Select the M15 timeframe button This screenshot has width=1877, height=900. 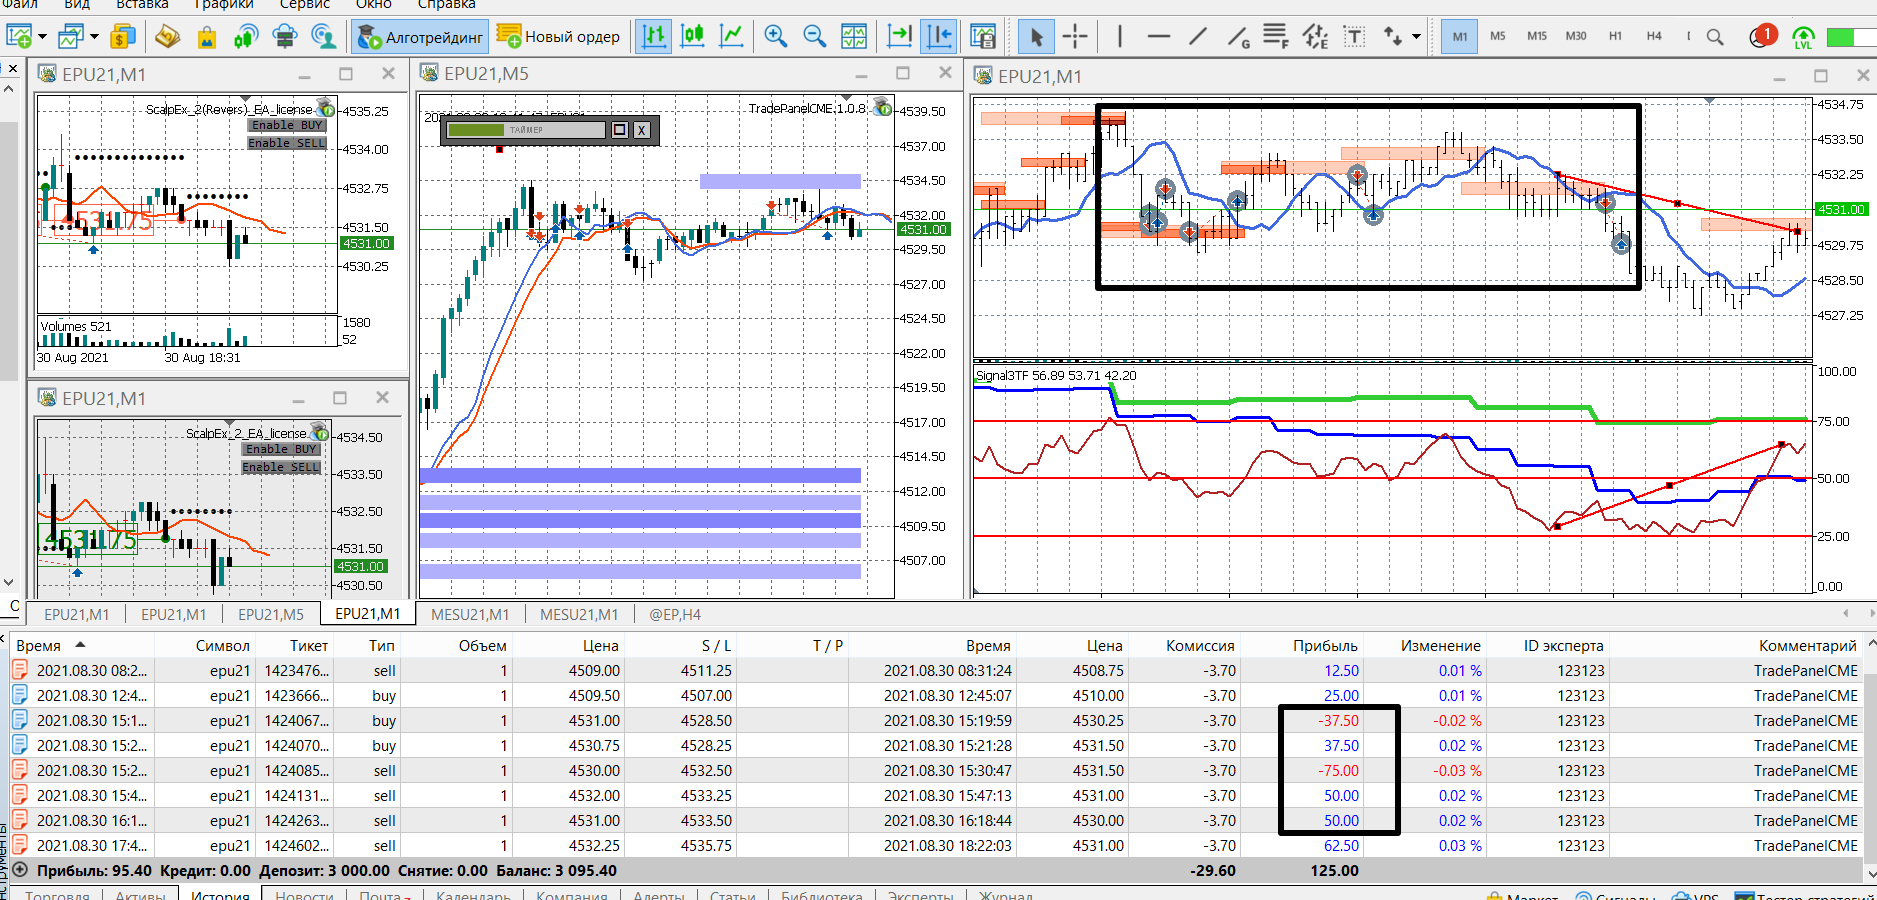coord(1536,36)
